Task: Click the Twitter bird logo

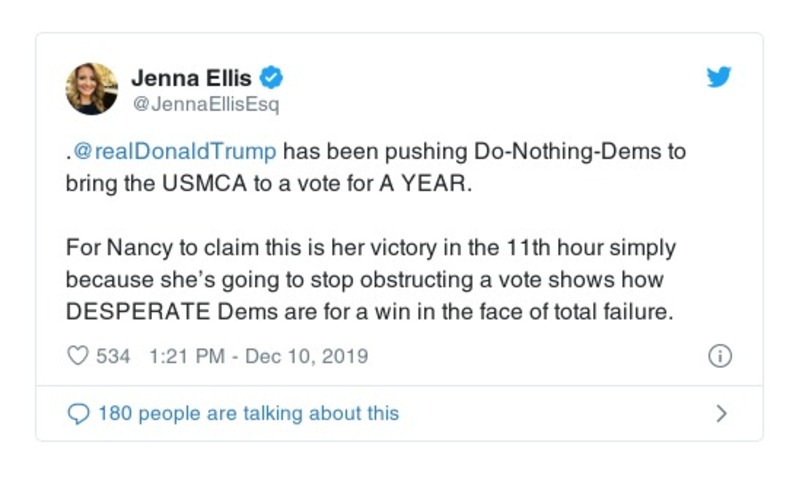Action: click(x=718, y=78)
